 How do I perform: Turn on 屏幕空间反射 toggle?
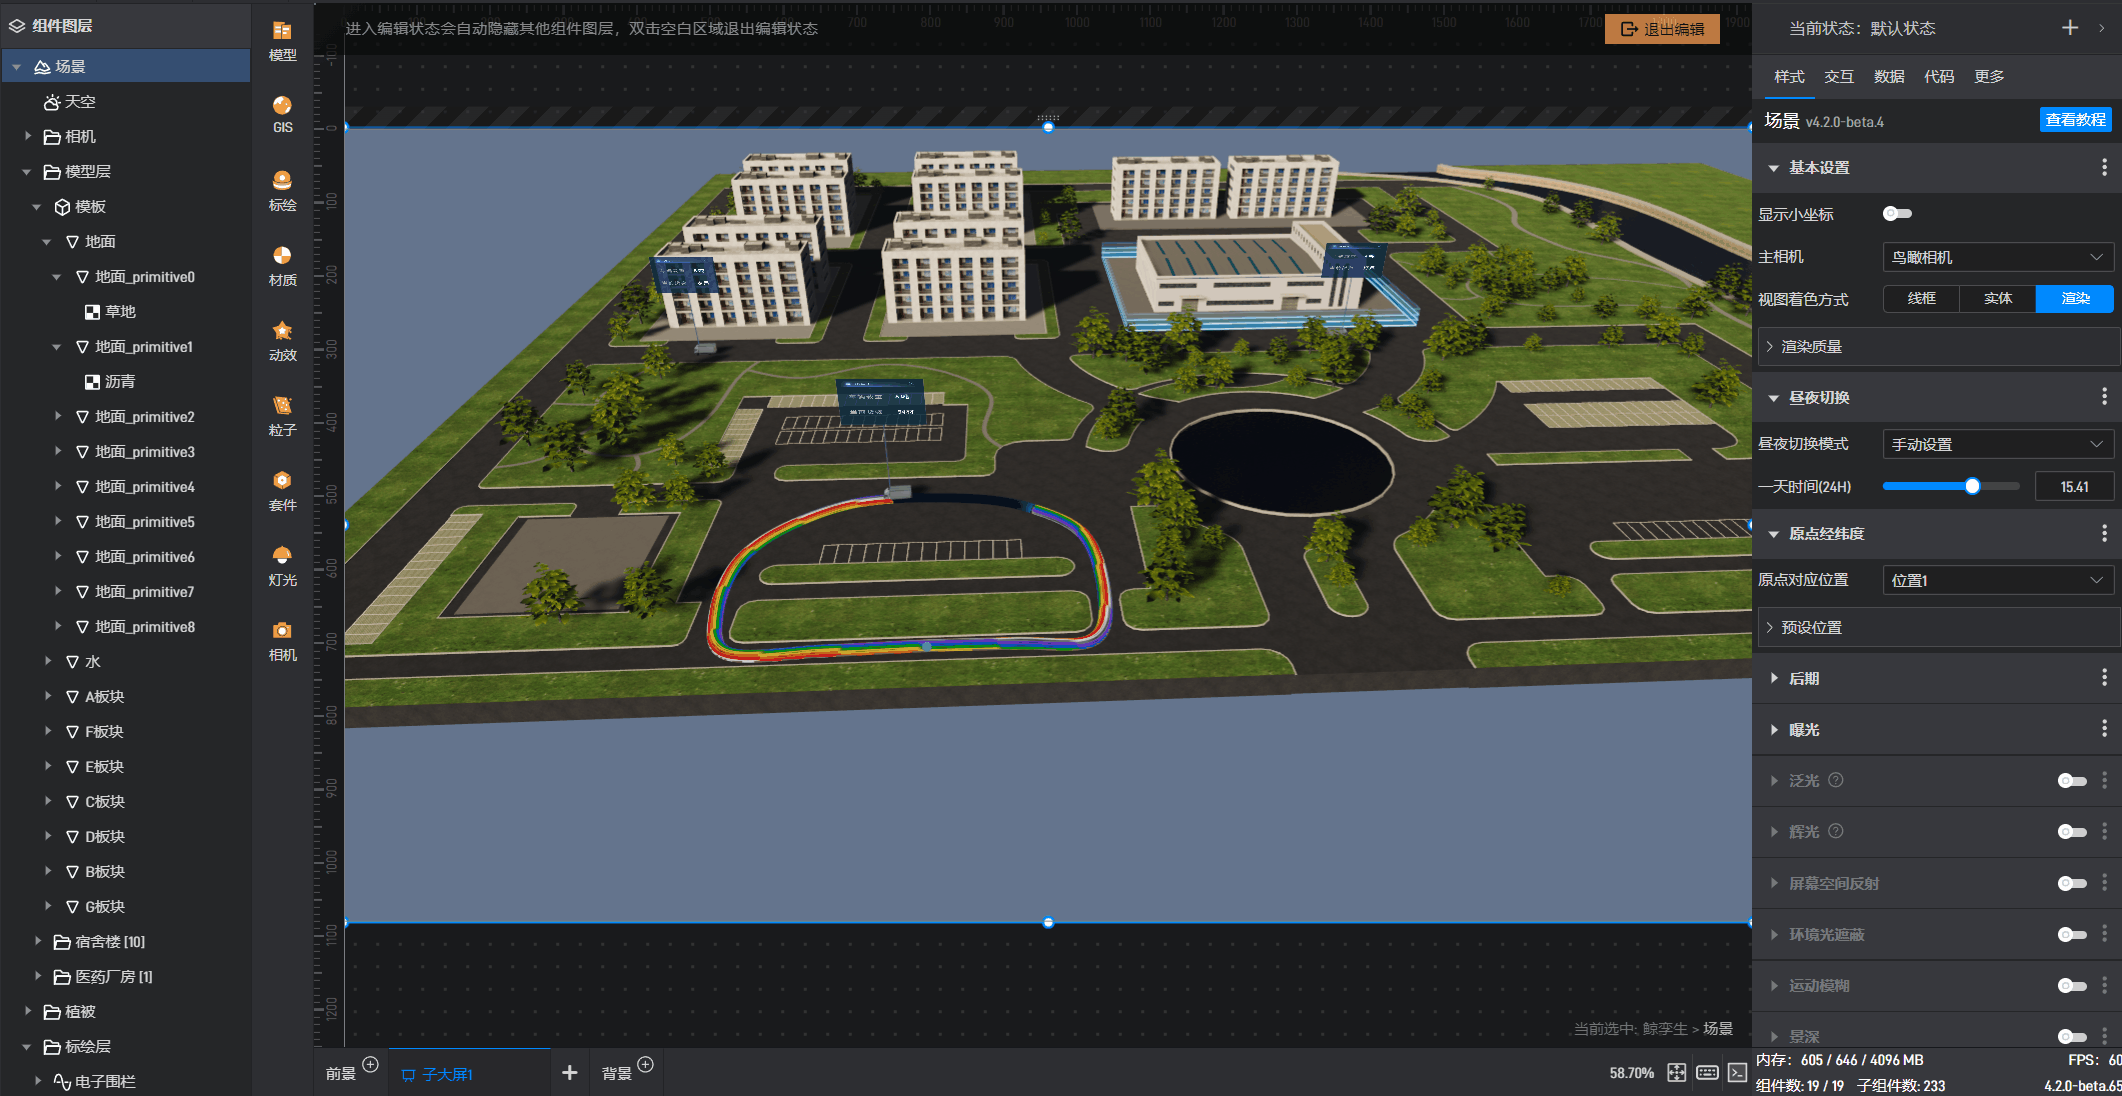click(x=2071, y=883)
